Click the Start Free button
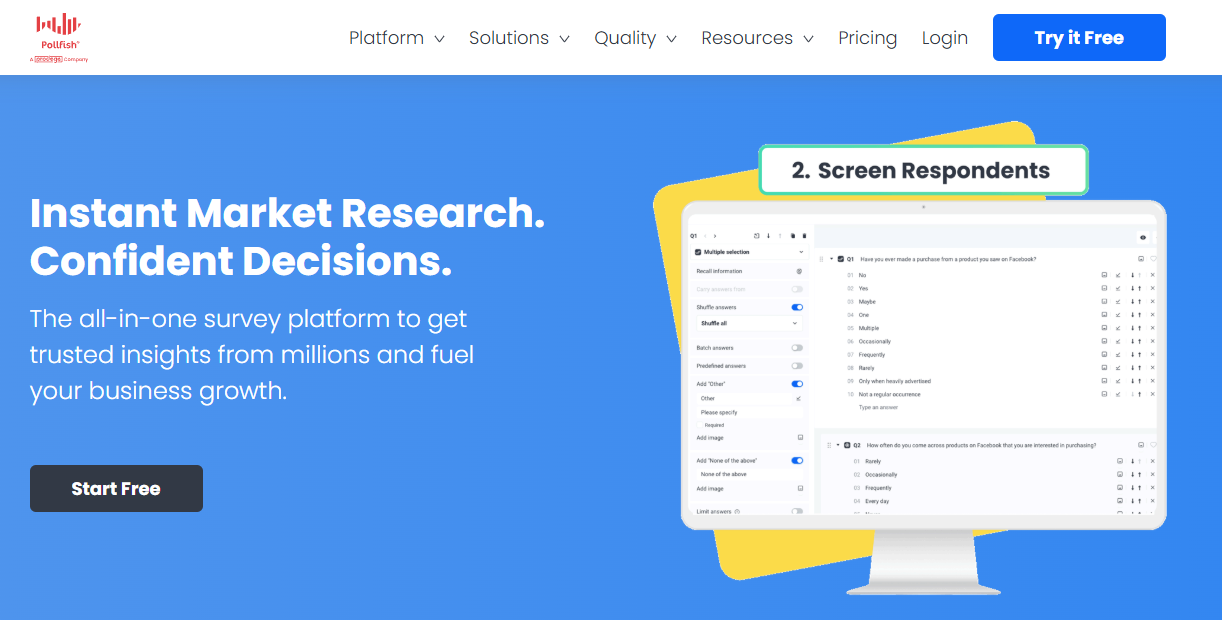 (x=116, y=488)
